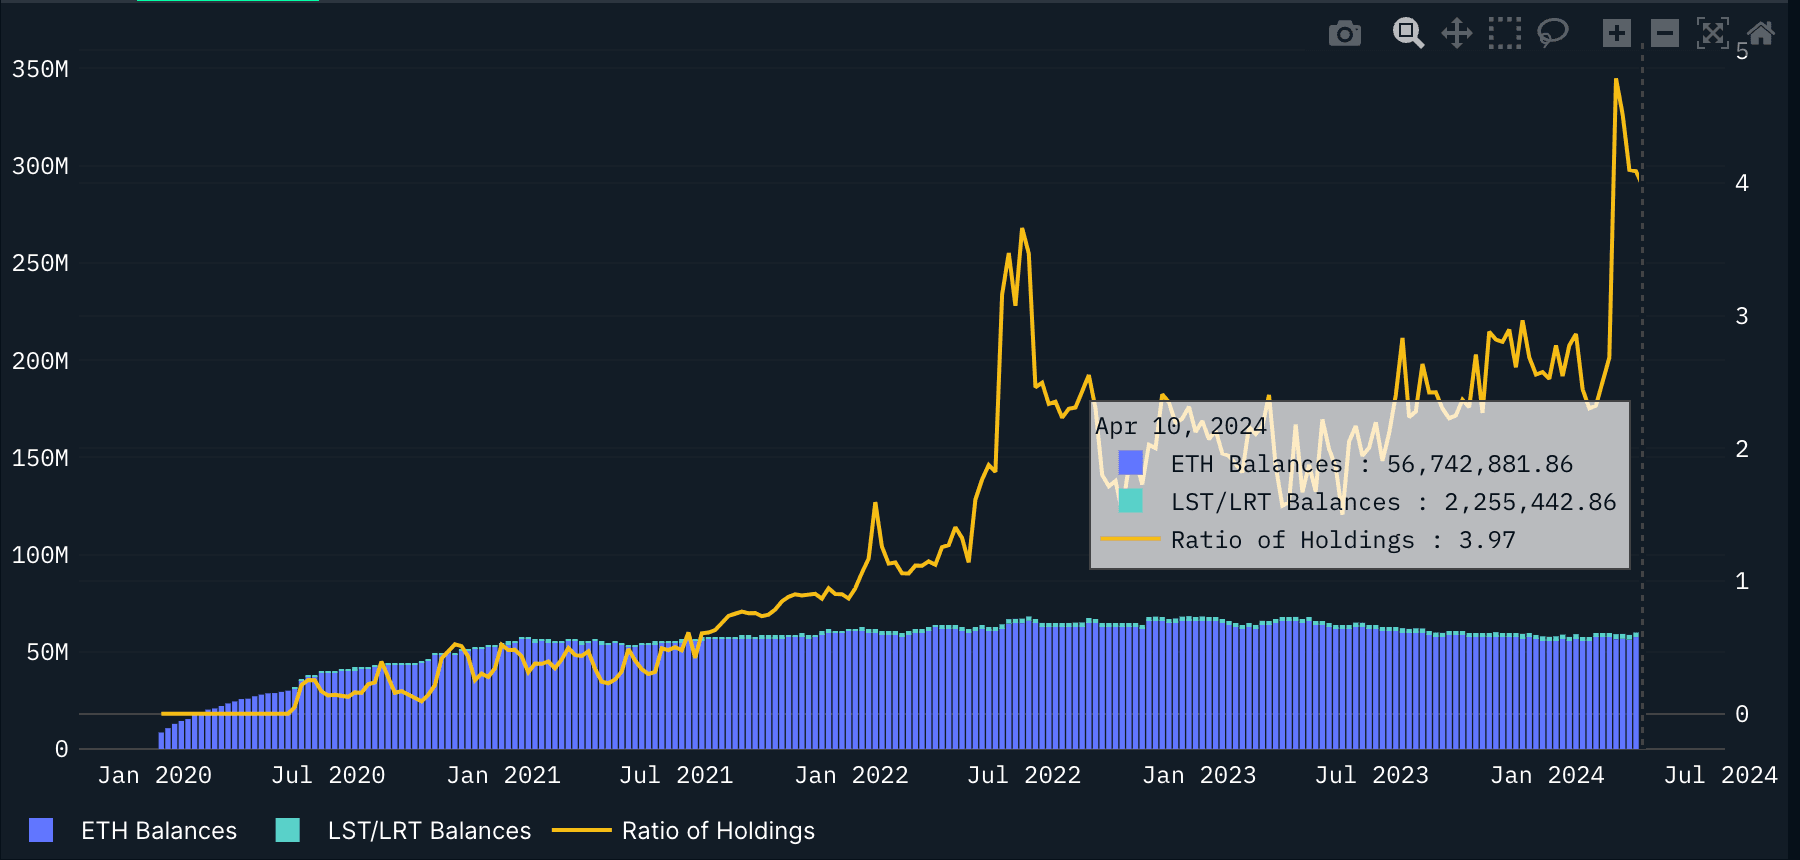The width and height of the screenshot is (1800, 860).
Task: Hide the LST/LRT Balances legend label
Action: pyautogui.click(x=429, y=831)
